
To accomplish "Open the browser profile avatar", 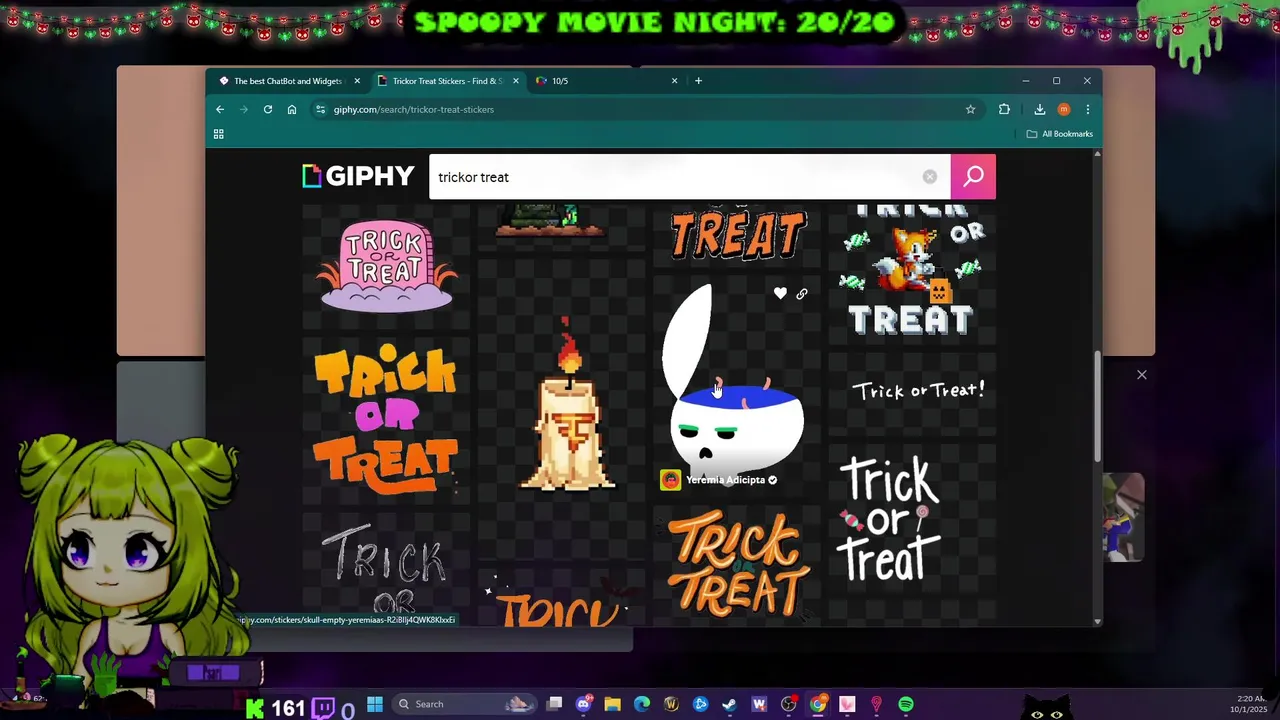I will tap(1064, 109).
